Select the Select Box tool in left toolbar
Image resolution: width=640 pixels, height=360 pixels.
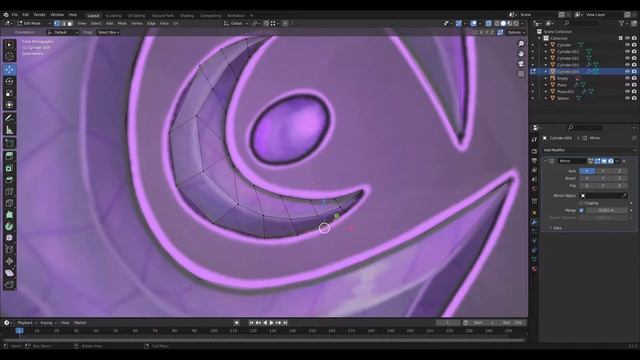point(9,45)
